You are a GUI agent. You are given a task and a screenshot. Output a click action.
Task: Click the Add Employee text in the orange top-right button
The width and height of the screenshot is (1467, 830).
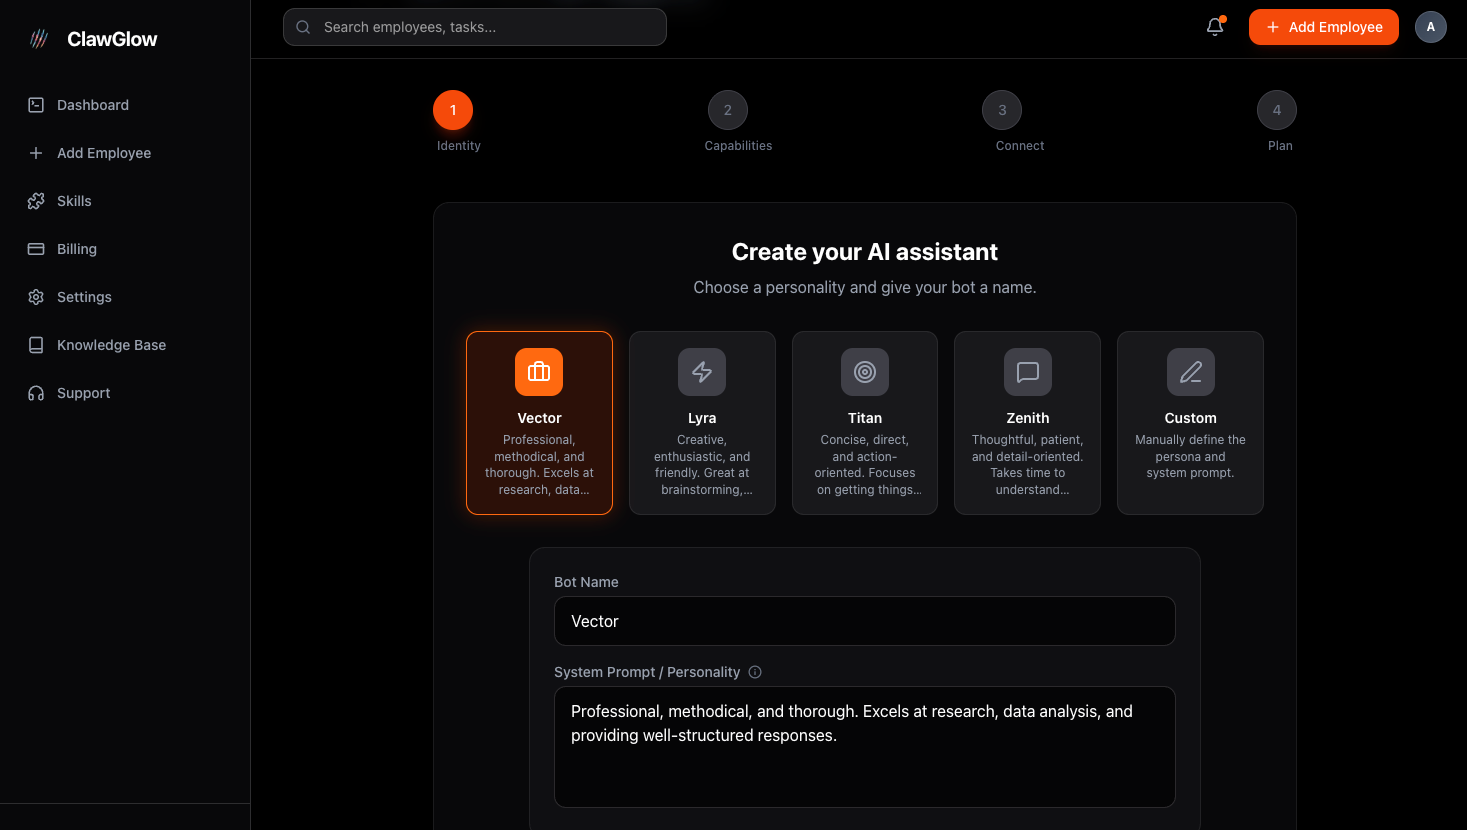click(x=1335, y=27)
